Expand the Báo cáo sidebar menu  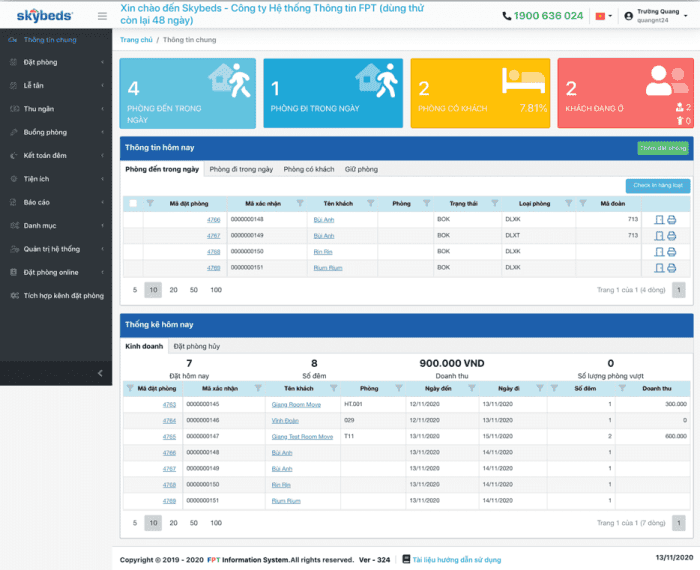pos(56,202)
